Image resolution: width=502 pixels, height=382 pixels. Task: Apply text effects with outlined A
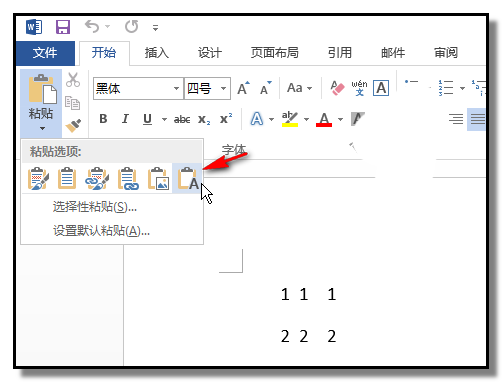257,119
